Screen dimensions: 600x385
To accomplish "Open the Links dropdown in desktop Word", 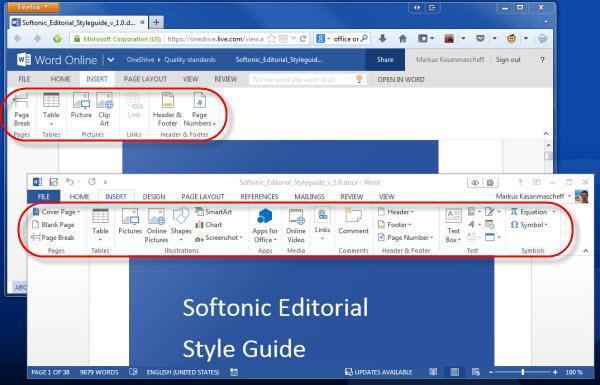I will pyautogui.click(x=323, y=224).
